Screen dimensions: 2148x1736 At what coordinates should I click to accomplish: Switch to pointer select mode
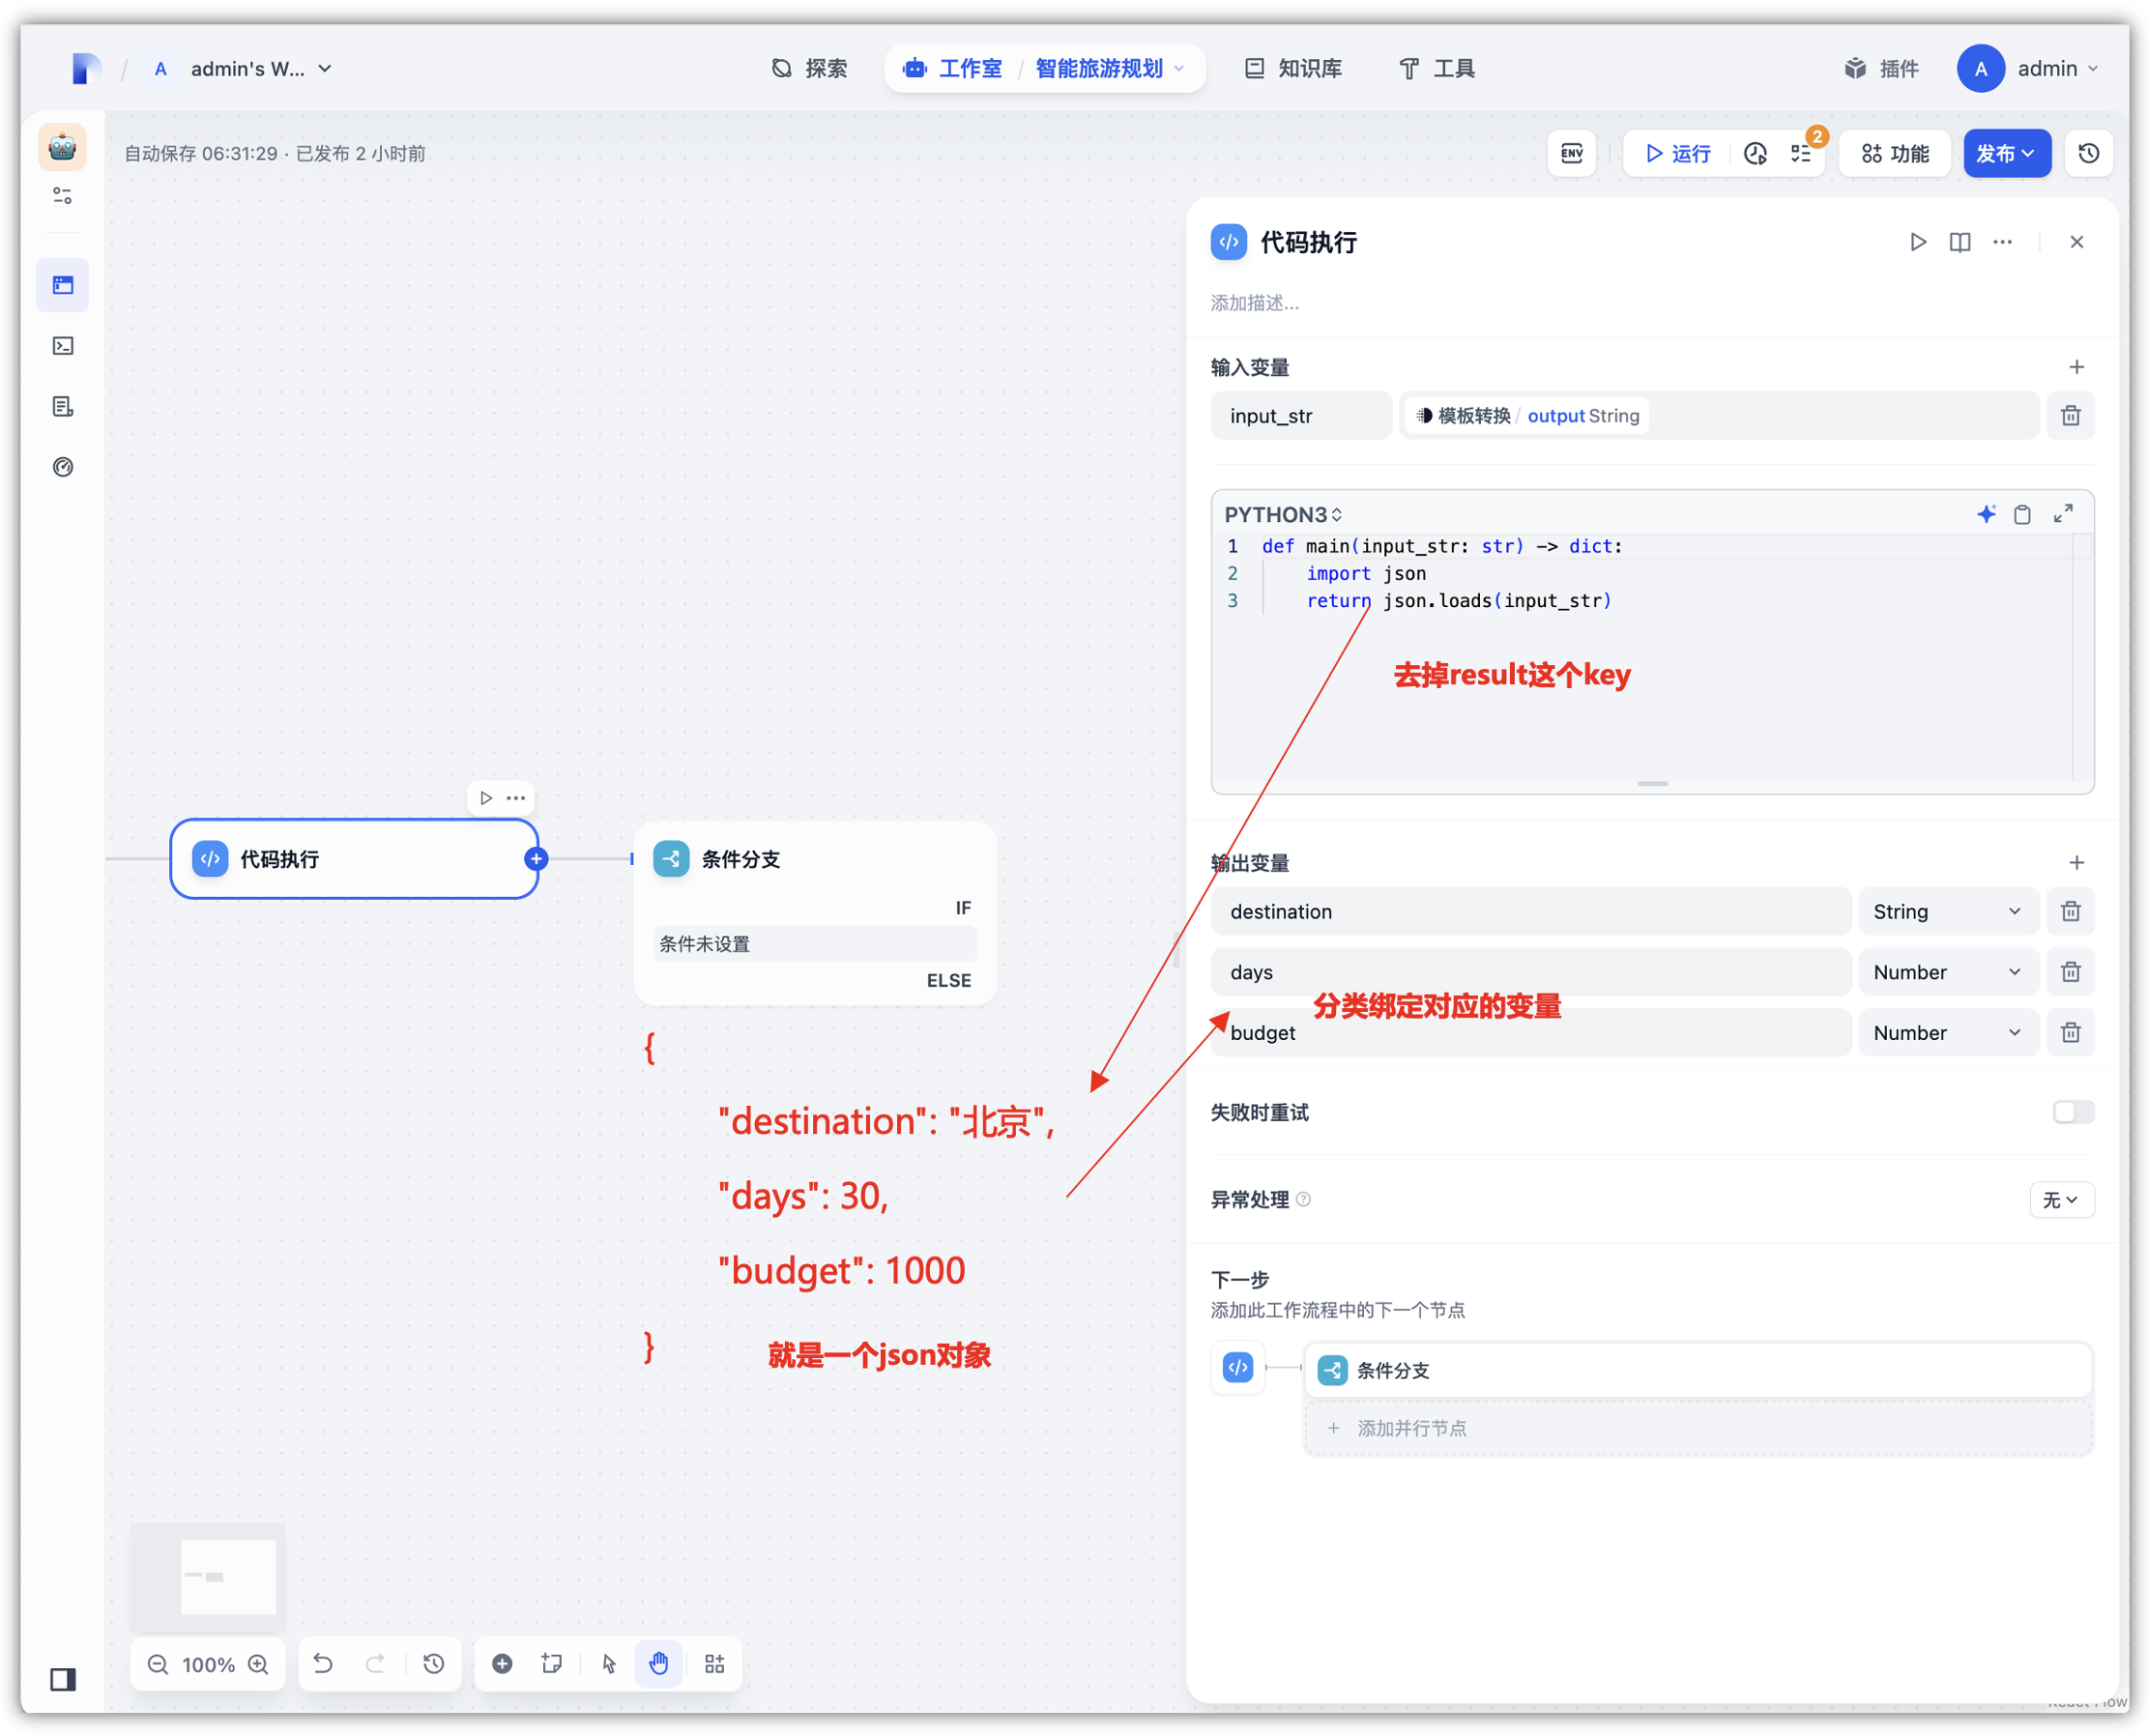(x=609, y=1663)
